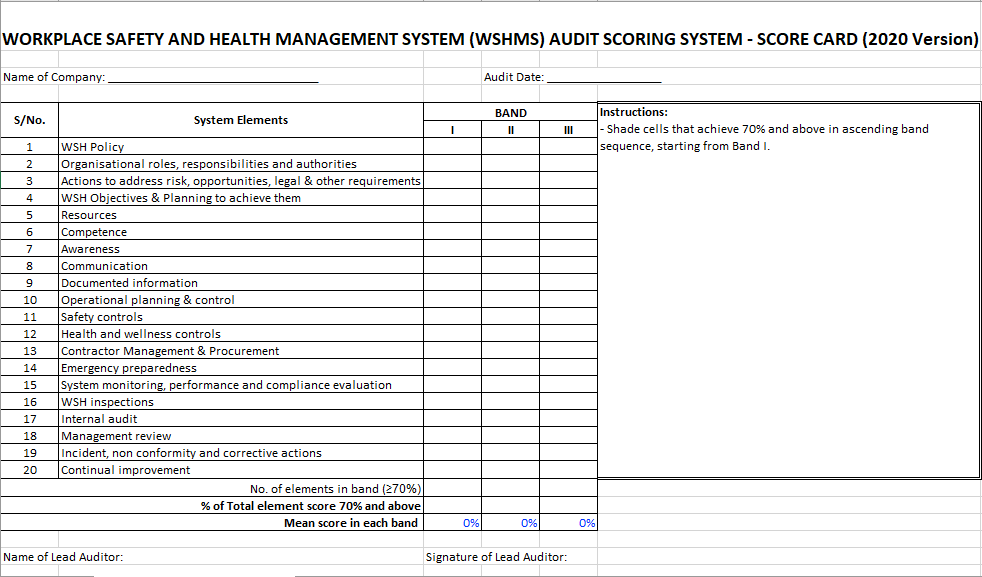Click the Management review row label
This screenshot has height=577, width=982.
pyautogui.click(x=116, y=436)
